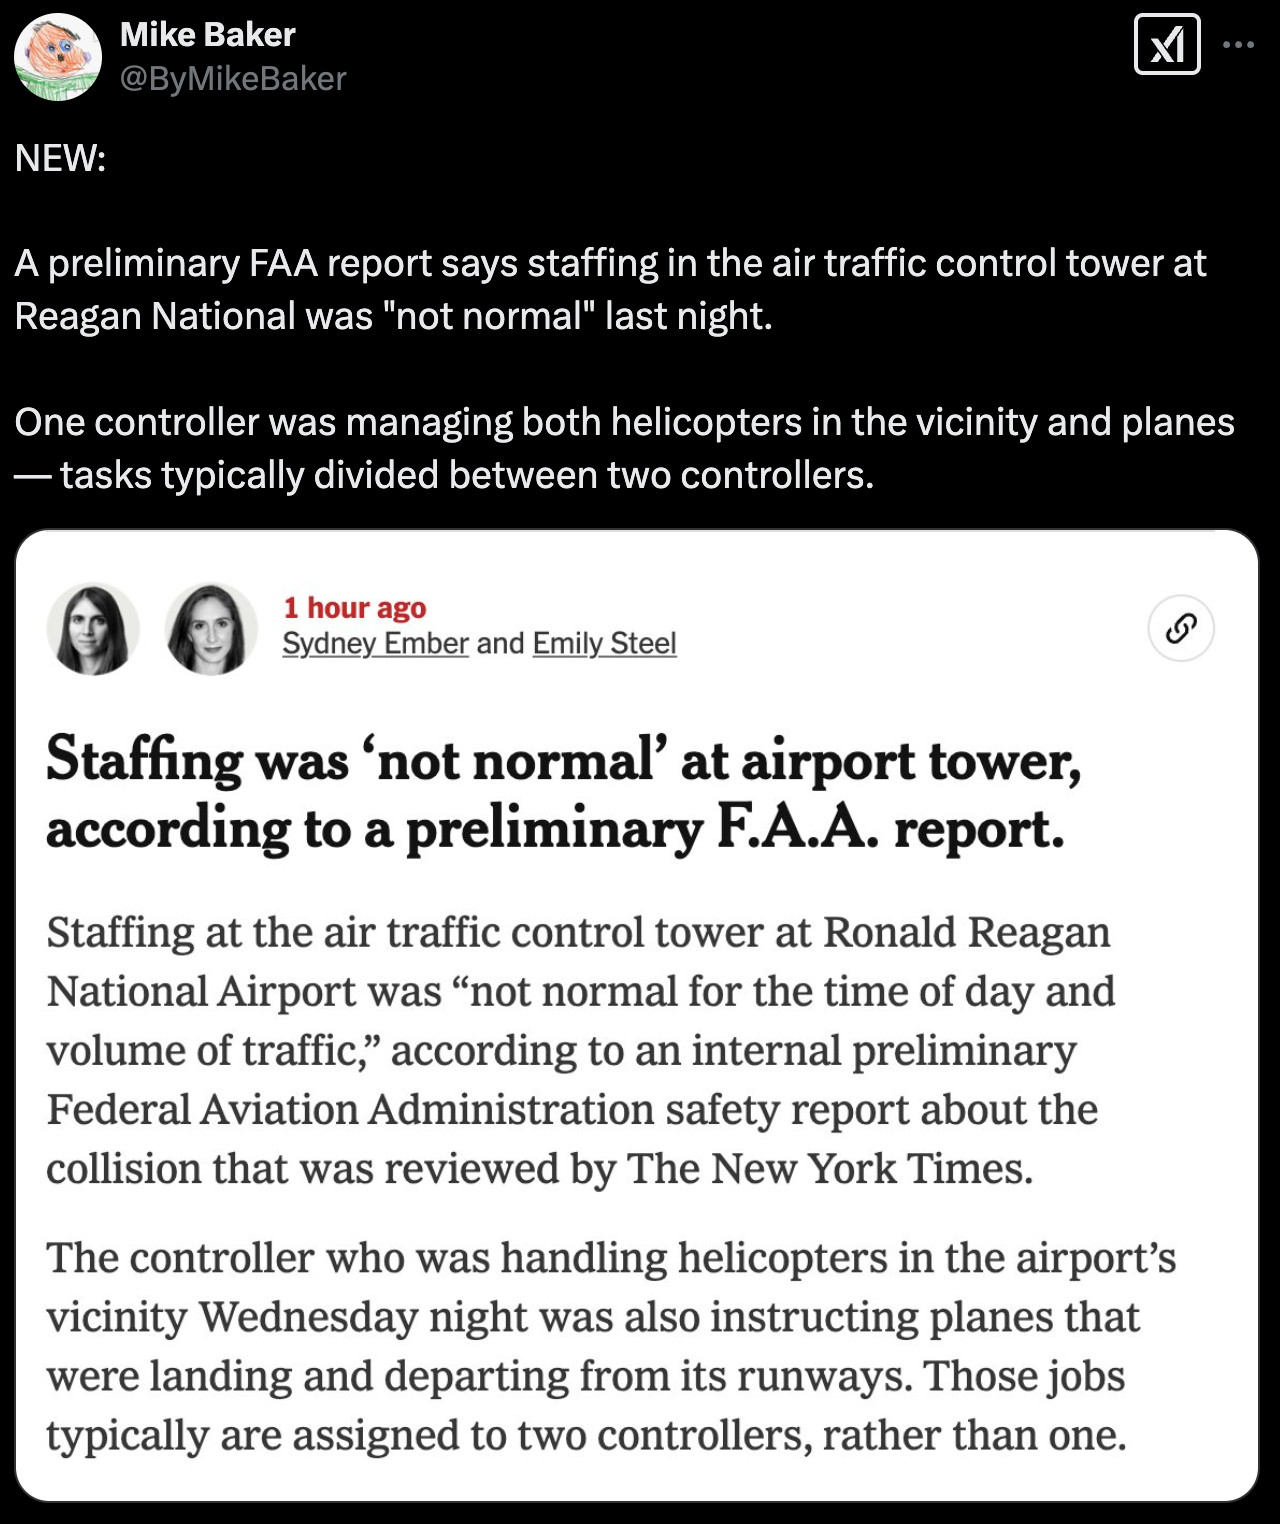Open the post's three-dot more options menu
1280x1524 pixels.
pos(1238,44)
